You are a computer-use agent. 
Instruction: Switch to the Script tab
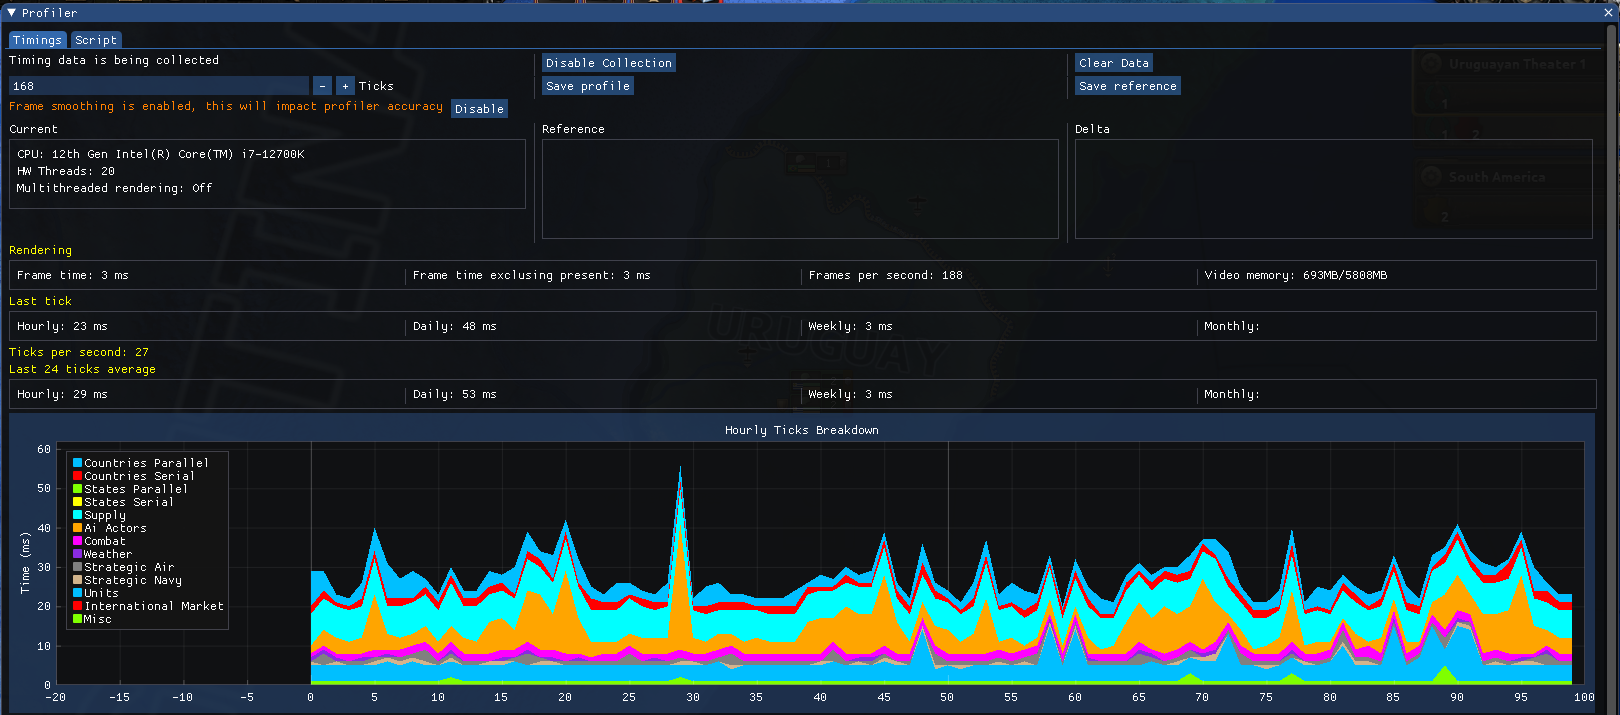click(x=96, y=40)
